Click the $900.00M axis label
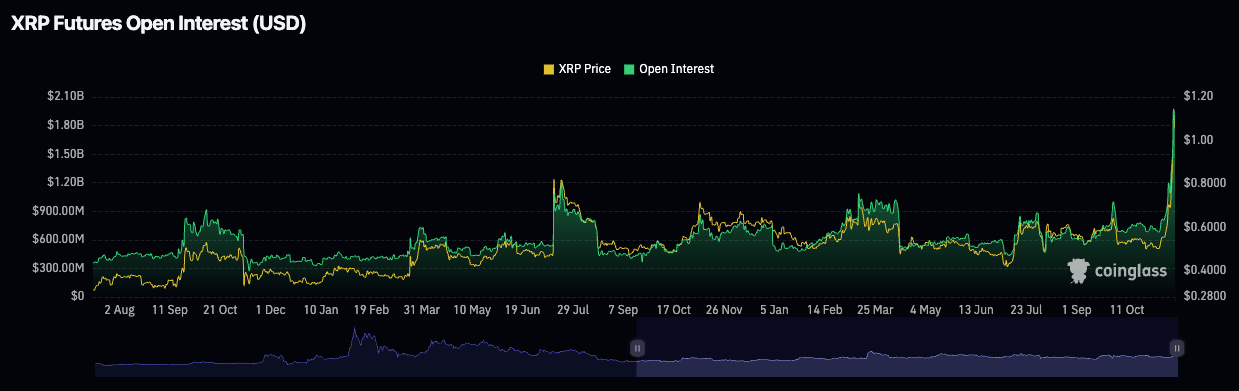This screenshot has width=1239, height=391. [59, 211]
